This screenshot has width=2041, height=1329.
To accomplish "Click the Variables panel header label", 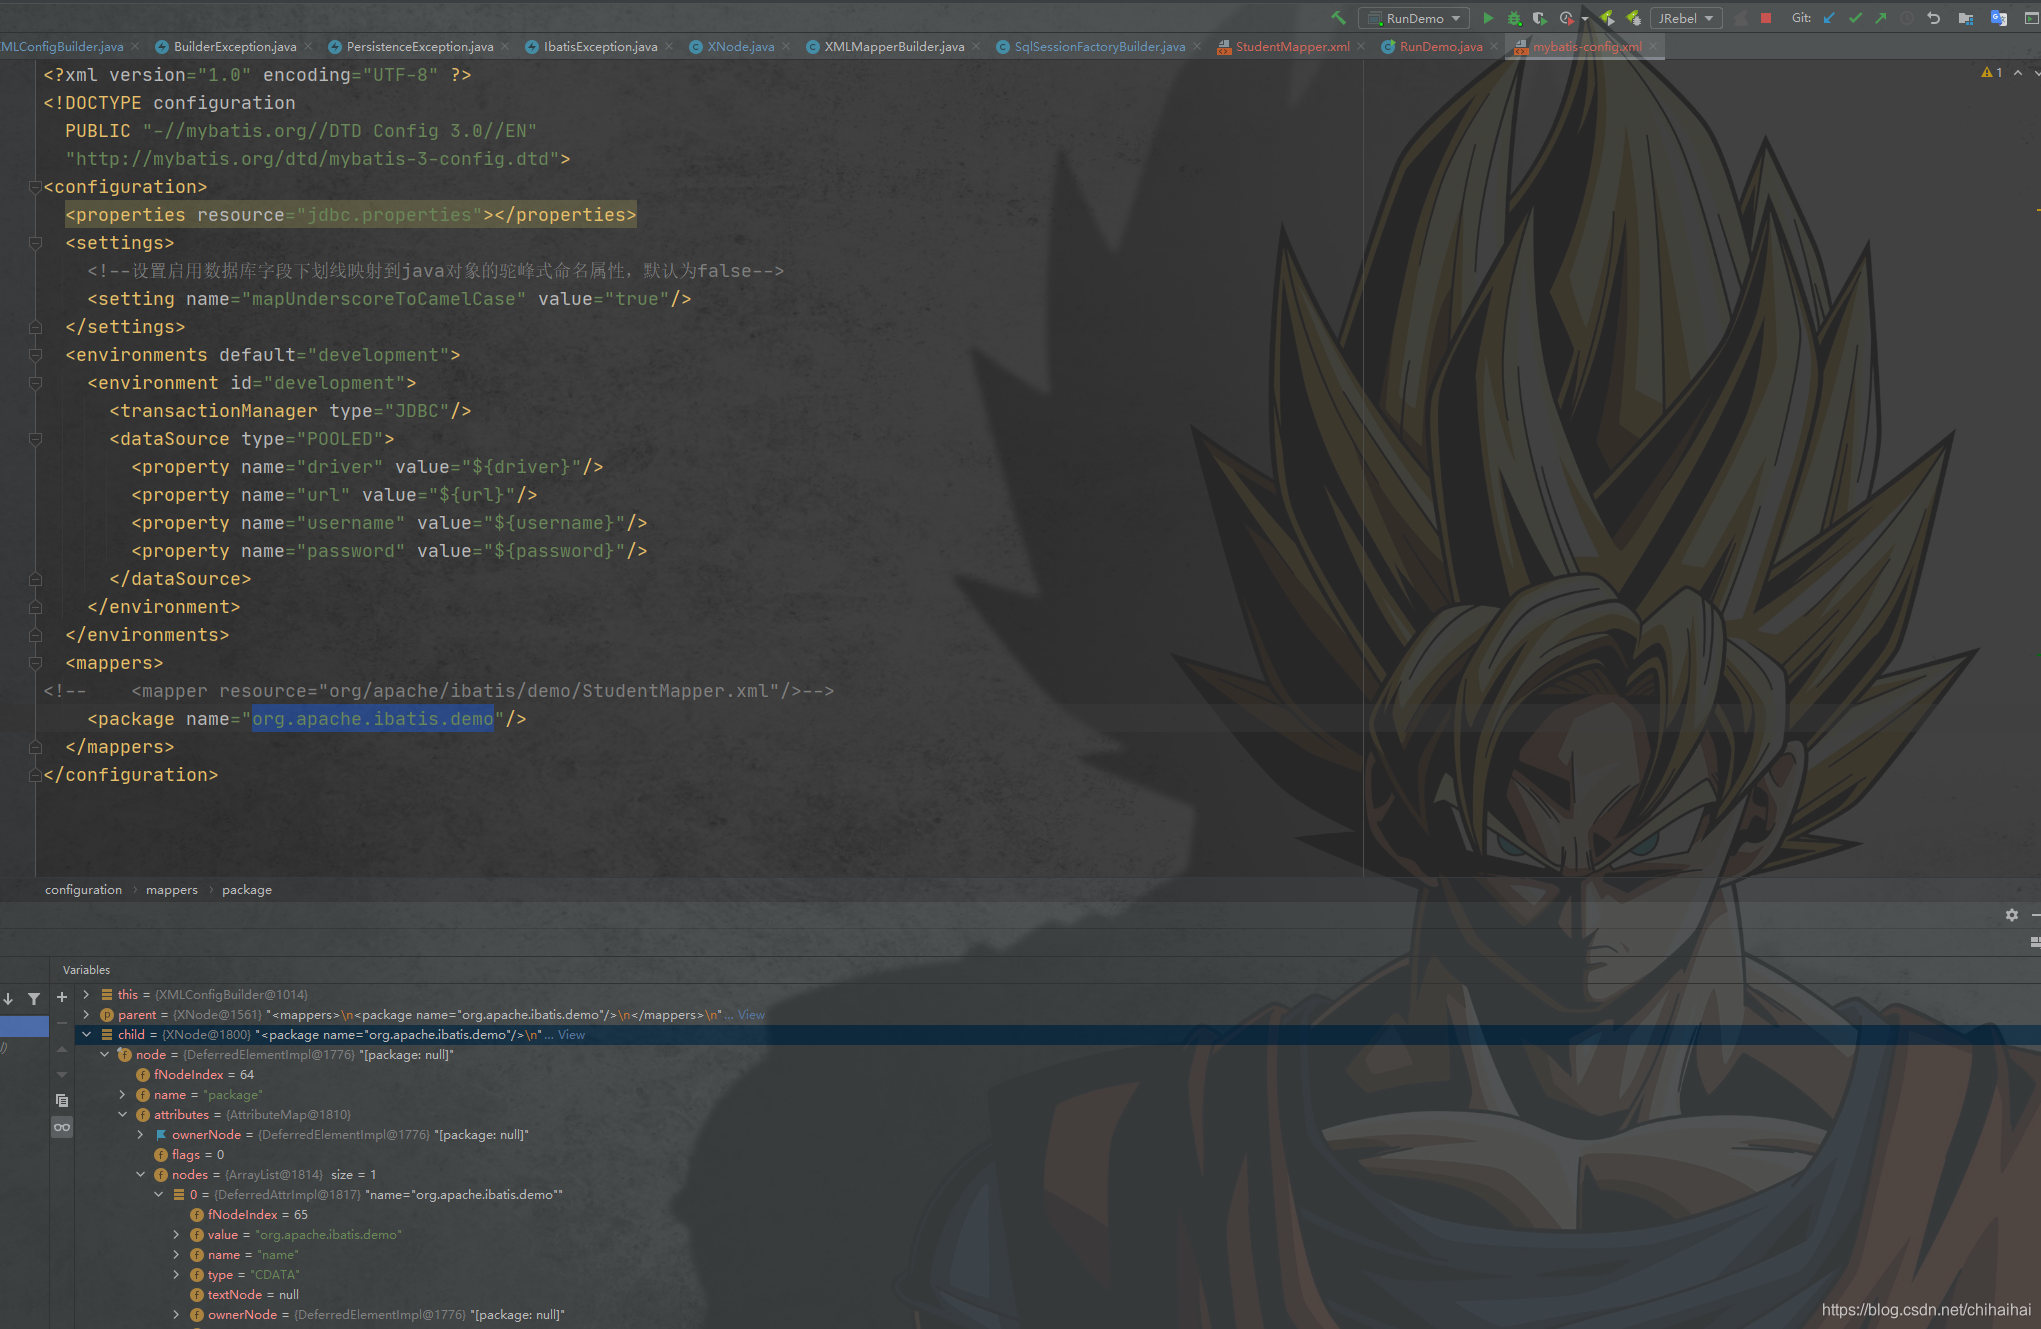I will coord(86,969).
